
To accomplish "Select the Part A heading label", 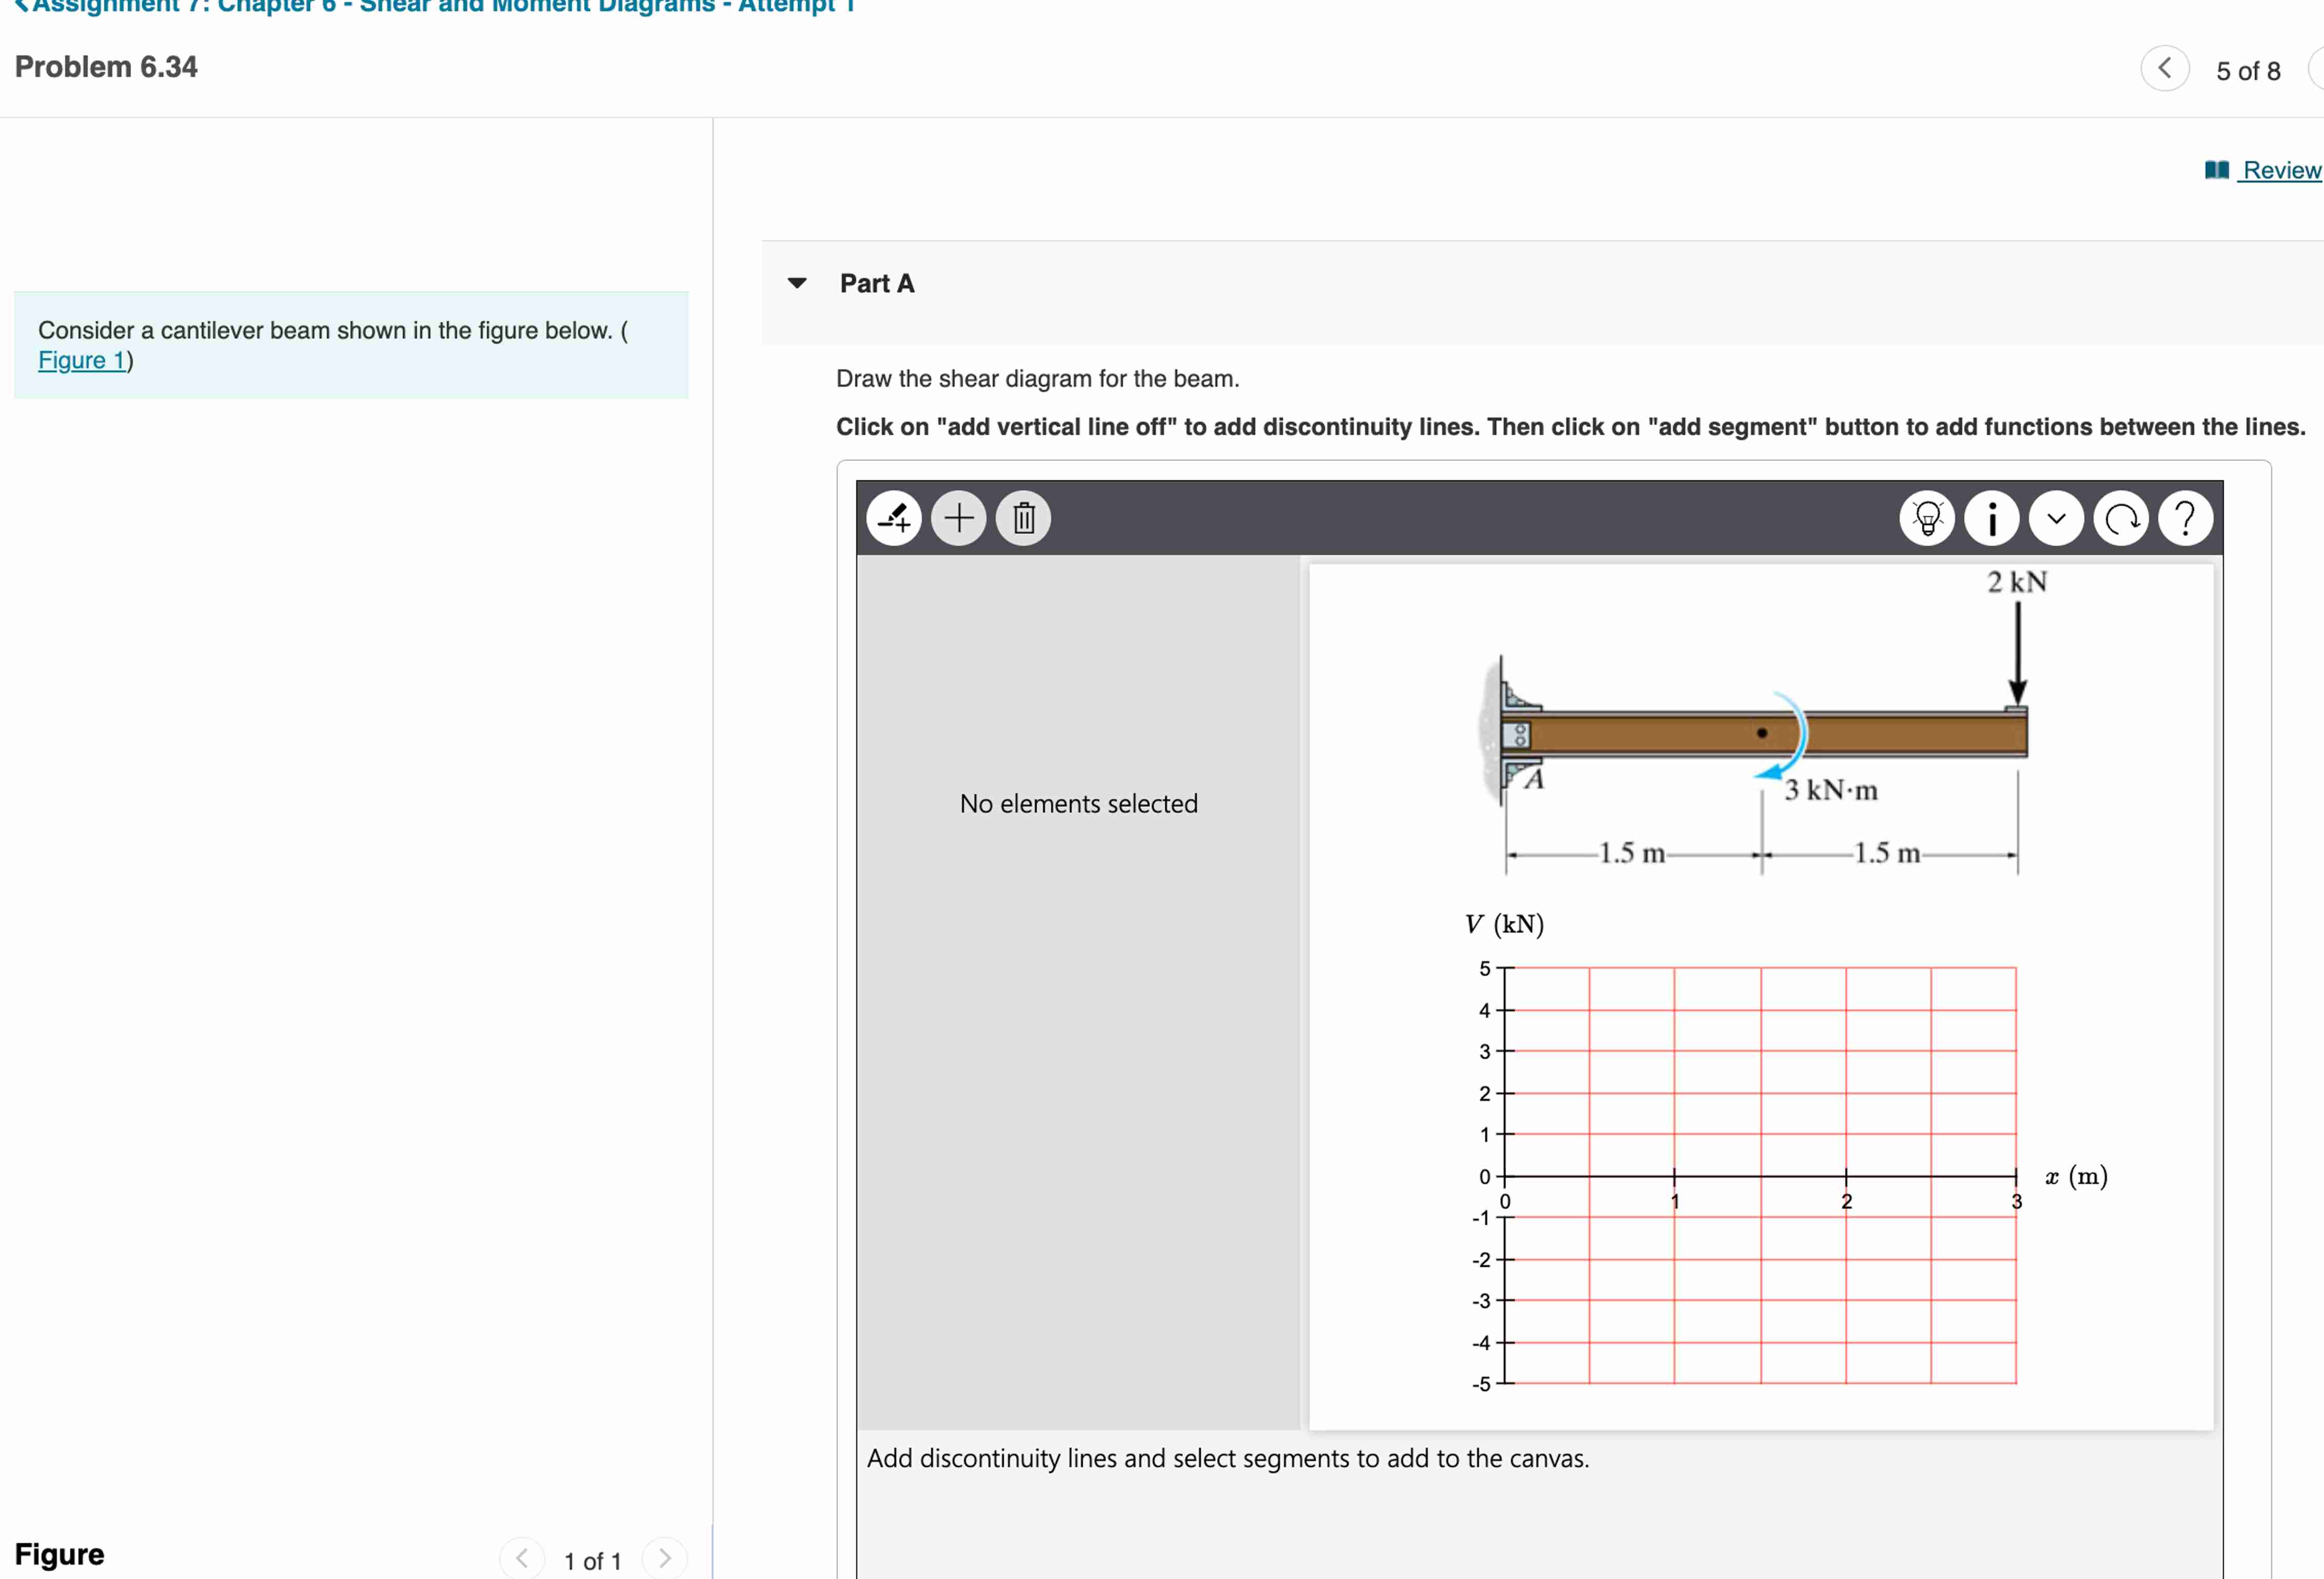I will tap(877, 283).
